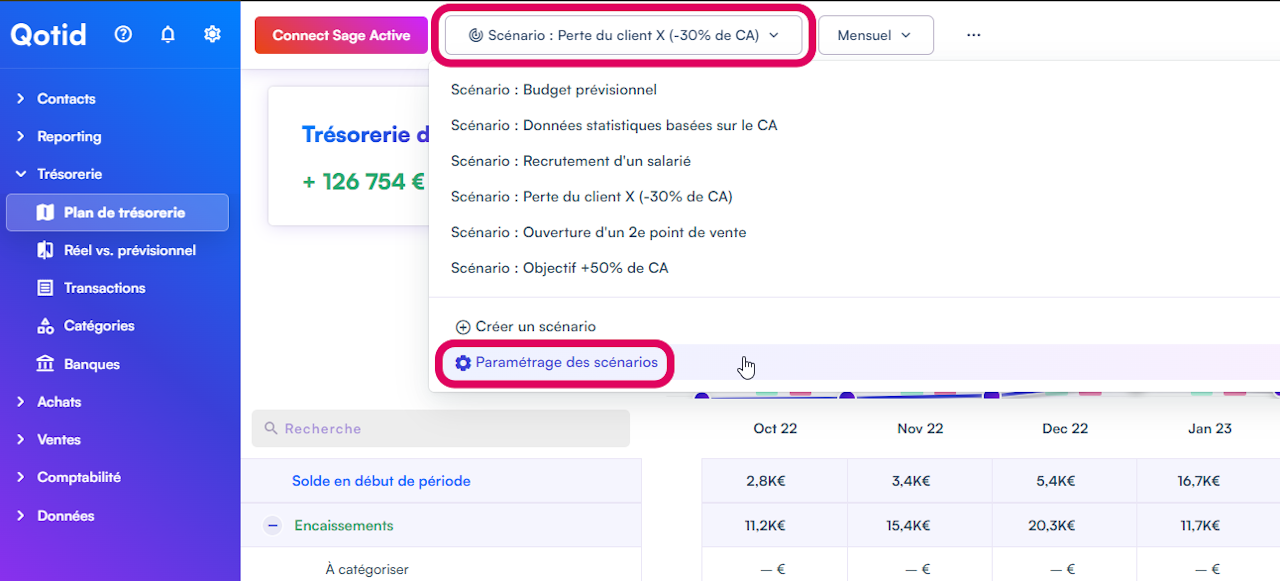
Task: Focus the Recherche search field
Action: 441,428
